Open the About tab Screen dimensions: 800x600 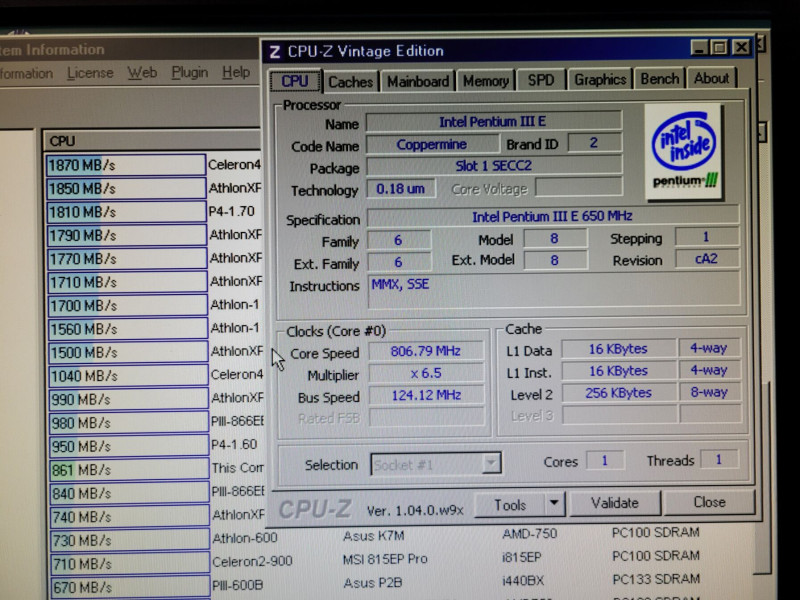[711, 79]
